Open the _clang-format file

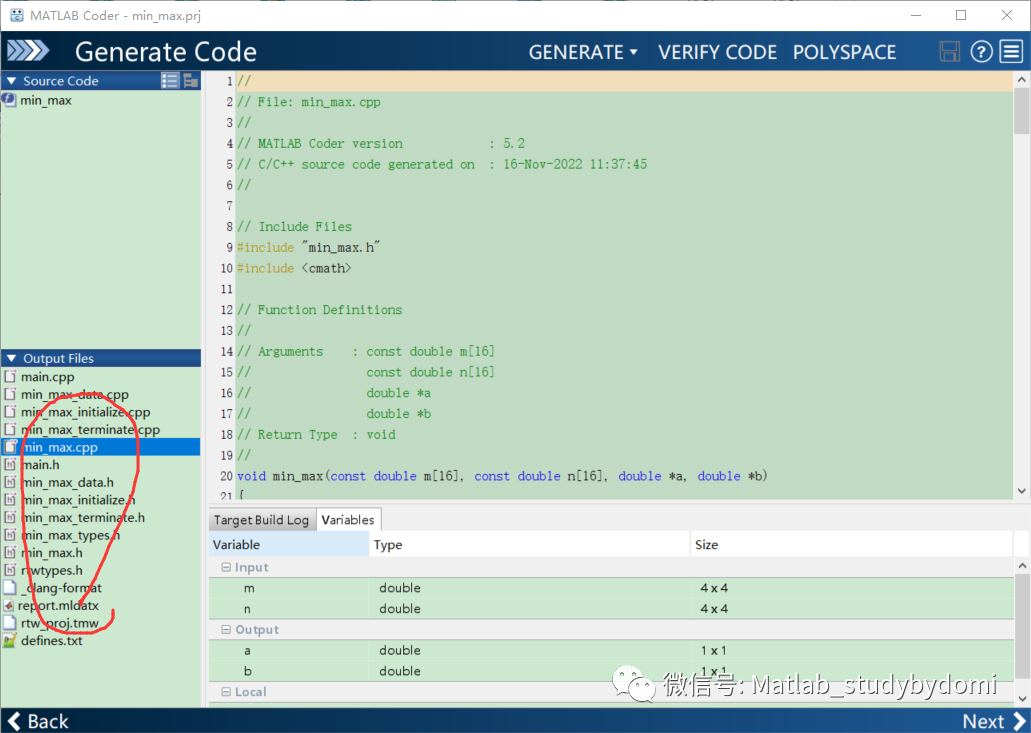coord(61,588)
